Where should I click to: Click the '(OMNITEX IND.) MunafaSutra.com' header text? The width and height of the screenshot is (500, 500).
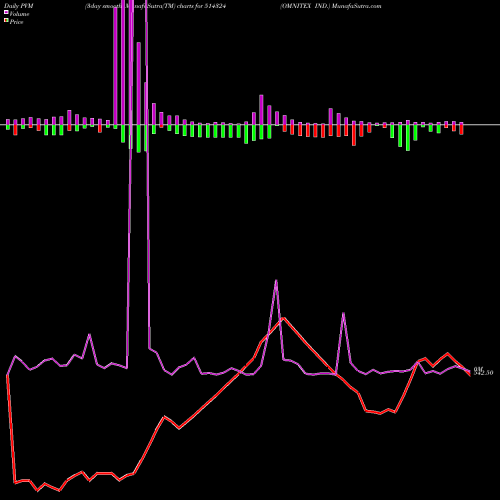[x=330, y=6]
